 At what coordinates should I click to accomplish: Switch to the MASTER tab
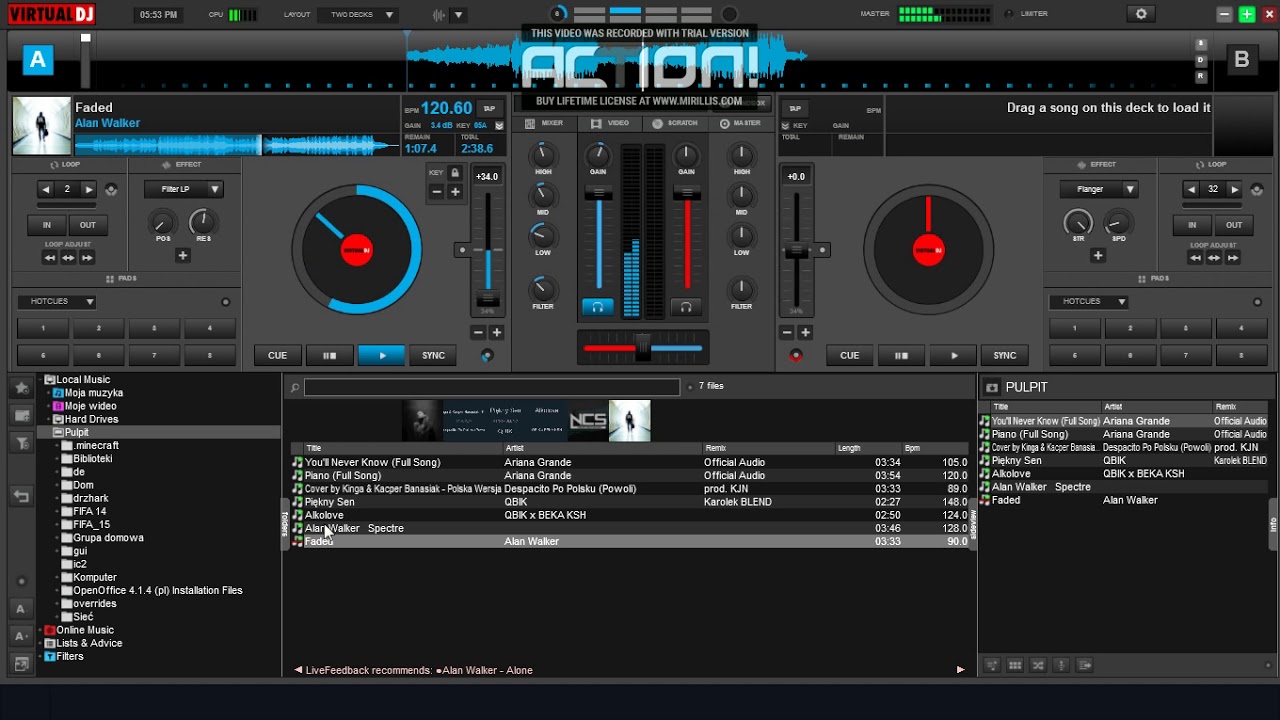pyautogui.click(x=740, y=123)
